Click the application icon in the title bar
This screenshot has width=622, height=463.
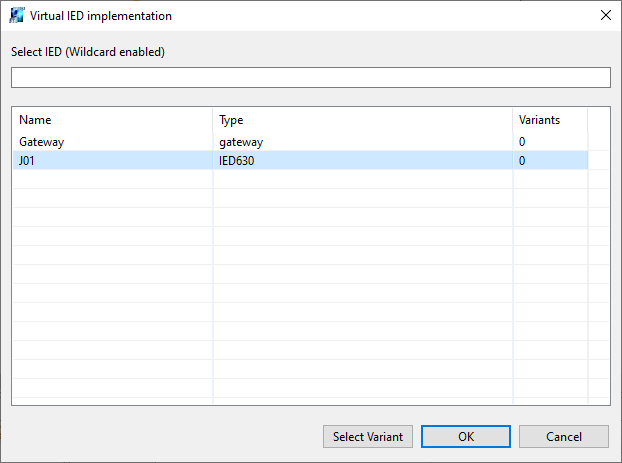pos(17,16)
